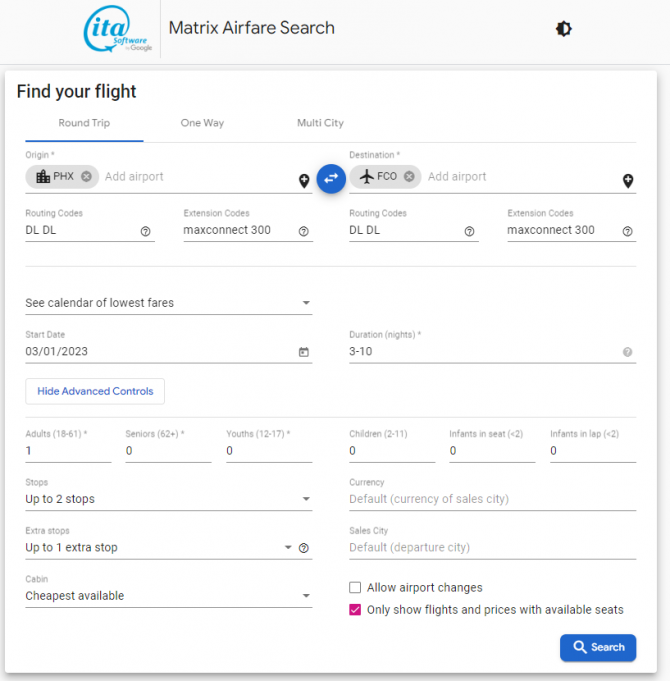
Task: Uncheck only show flights with available seats
Action: tap(355, 610)
